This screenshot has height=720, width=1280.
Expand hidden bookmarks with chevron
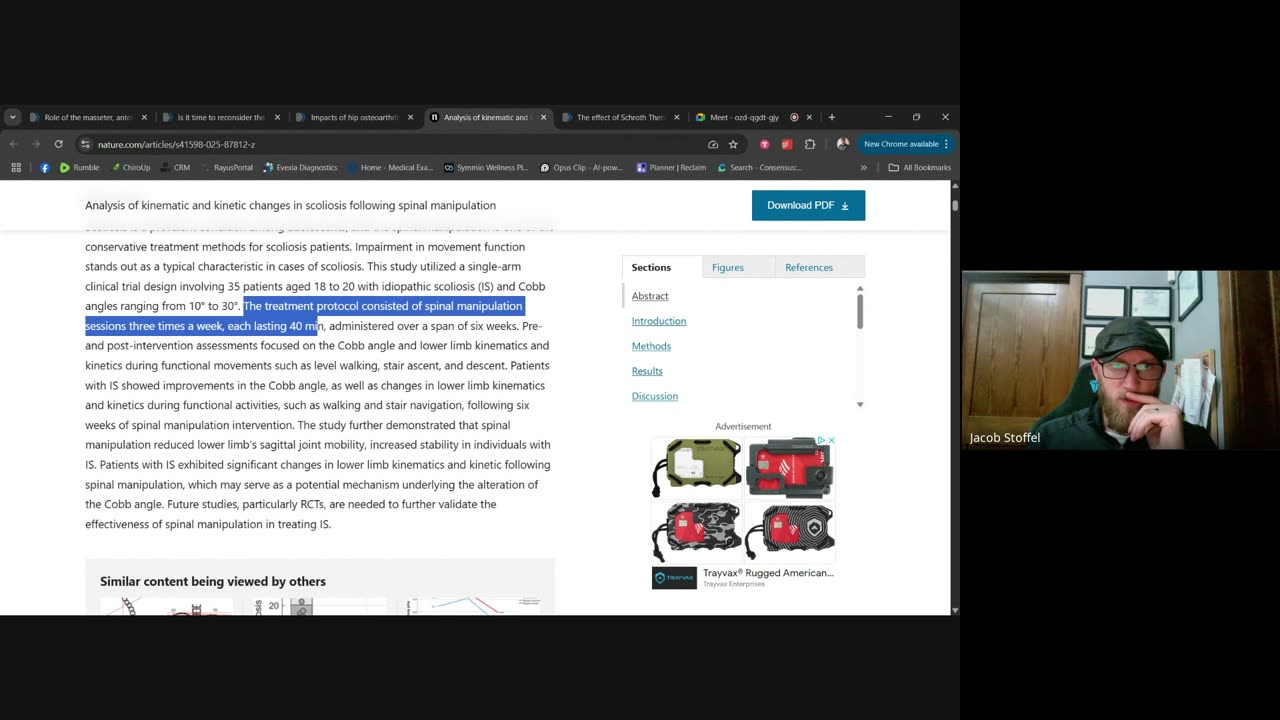(864, 167)
